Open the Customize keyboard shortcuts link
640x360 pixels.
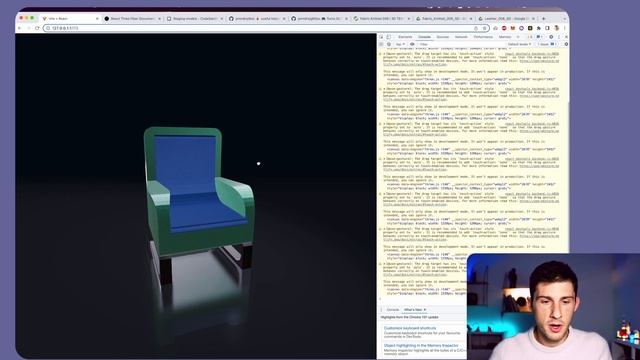410,328
